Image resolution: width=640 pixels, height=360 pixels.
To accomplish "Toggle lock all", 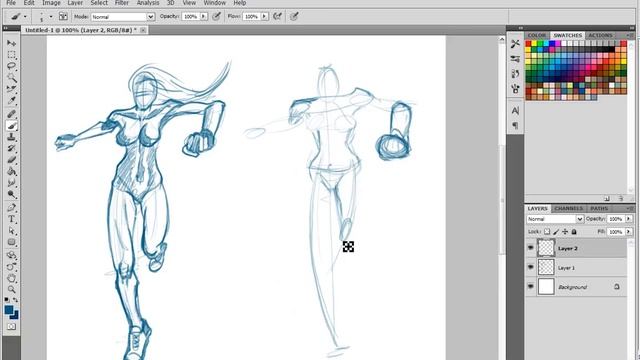I will [574, 231].
